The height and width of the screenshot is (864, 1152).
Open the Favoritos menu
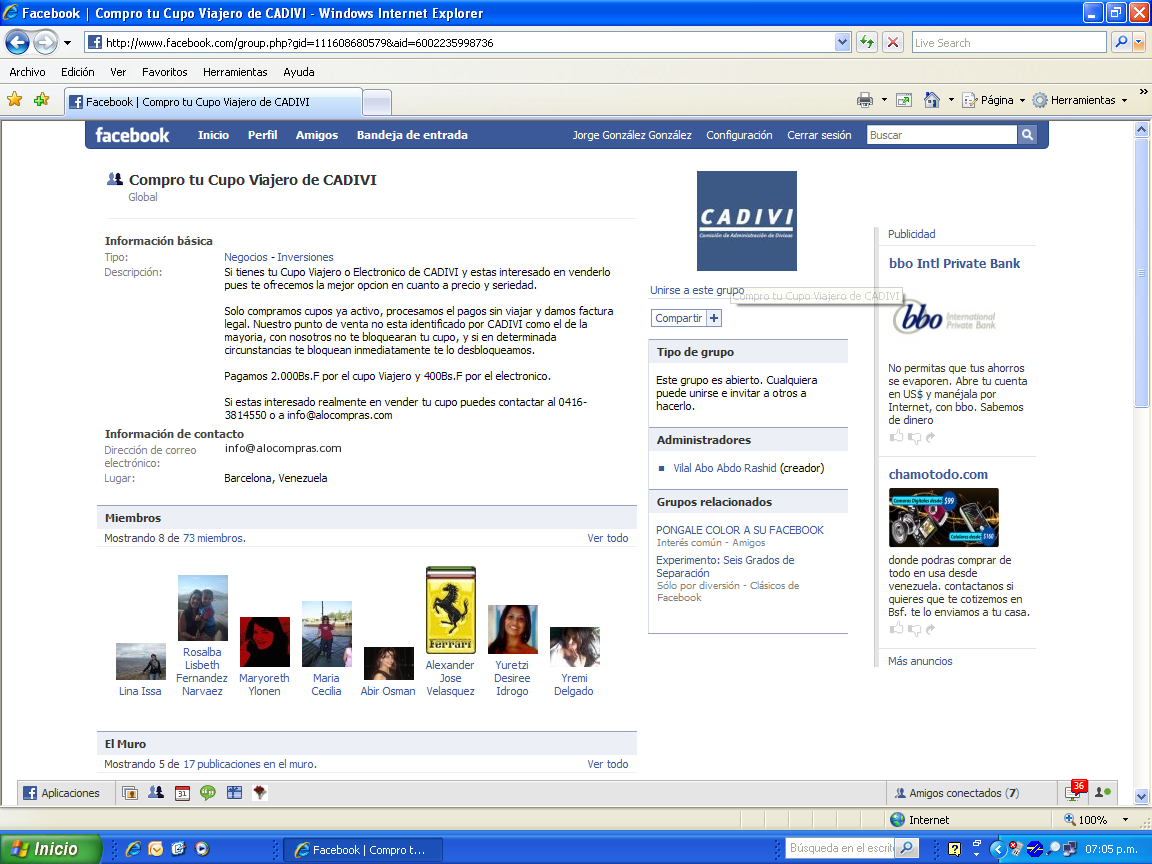164,72
